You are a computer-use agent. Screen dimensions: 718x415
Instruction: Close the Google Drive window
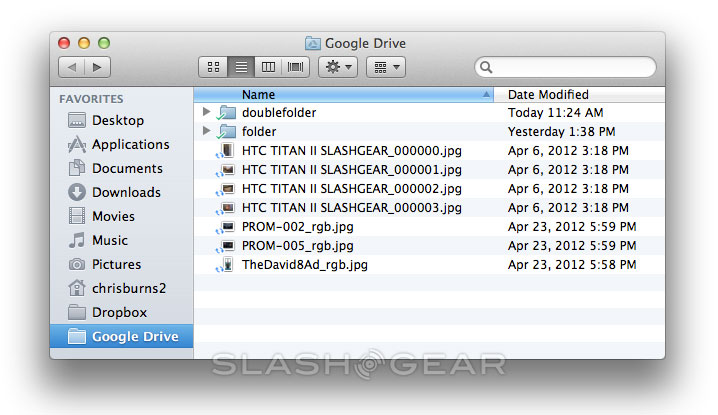pyautogui.click(x=64, y=43)
